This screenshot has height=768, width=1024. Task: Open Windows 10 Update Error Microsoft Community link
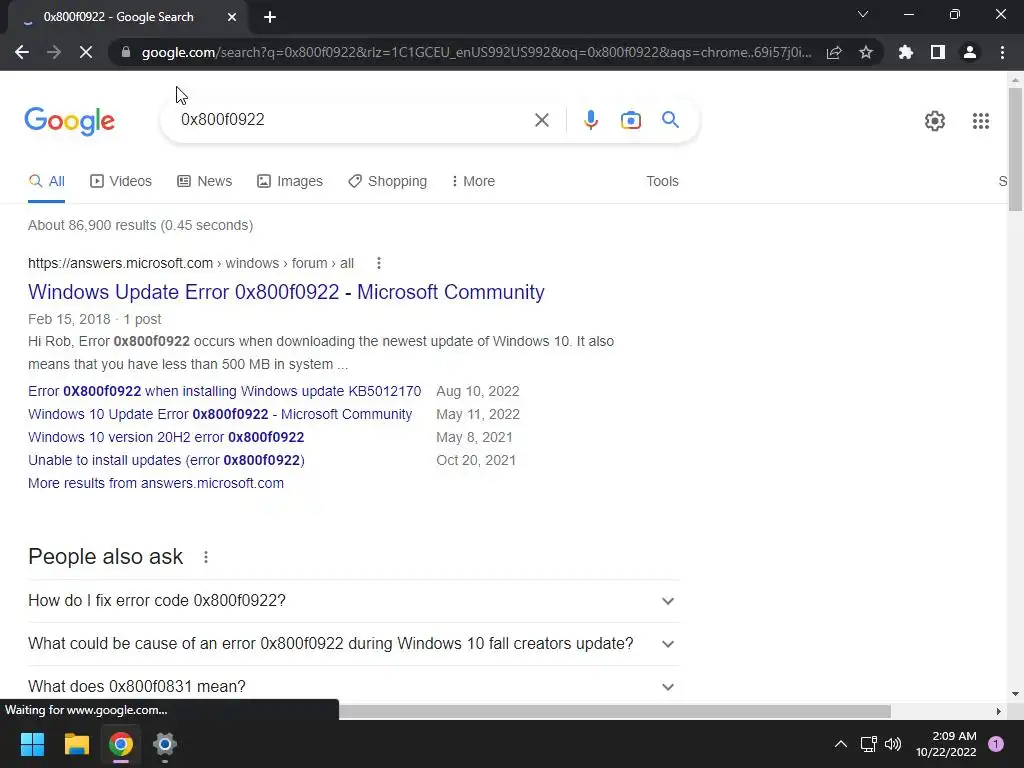(220, 414)
